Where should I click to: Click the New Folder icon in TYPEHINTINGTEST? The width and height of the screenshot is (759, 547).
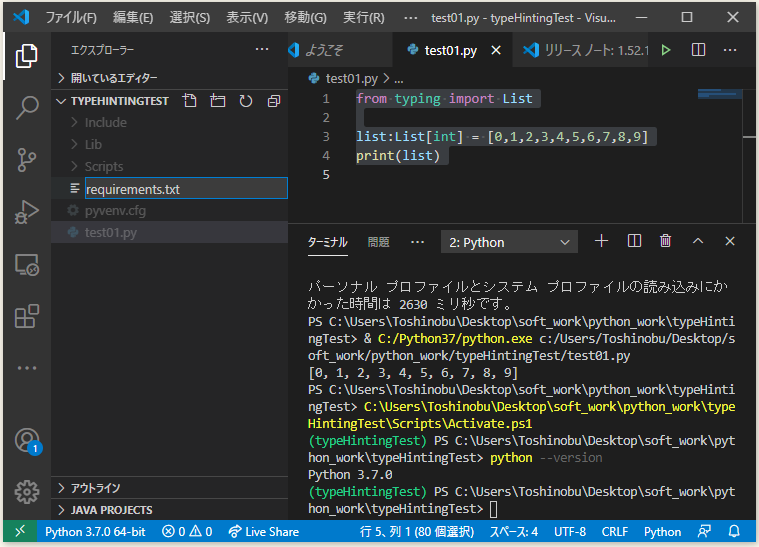(218, 101)
